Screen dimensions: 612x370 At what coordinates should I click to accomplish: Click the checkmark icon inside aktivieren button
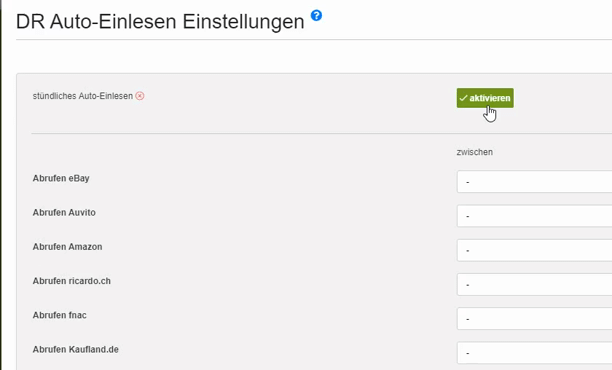point(463,98)
